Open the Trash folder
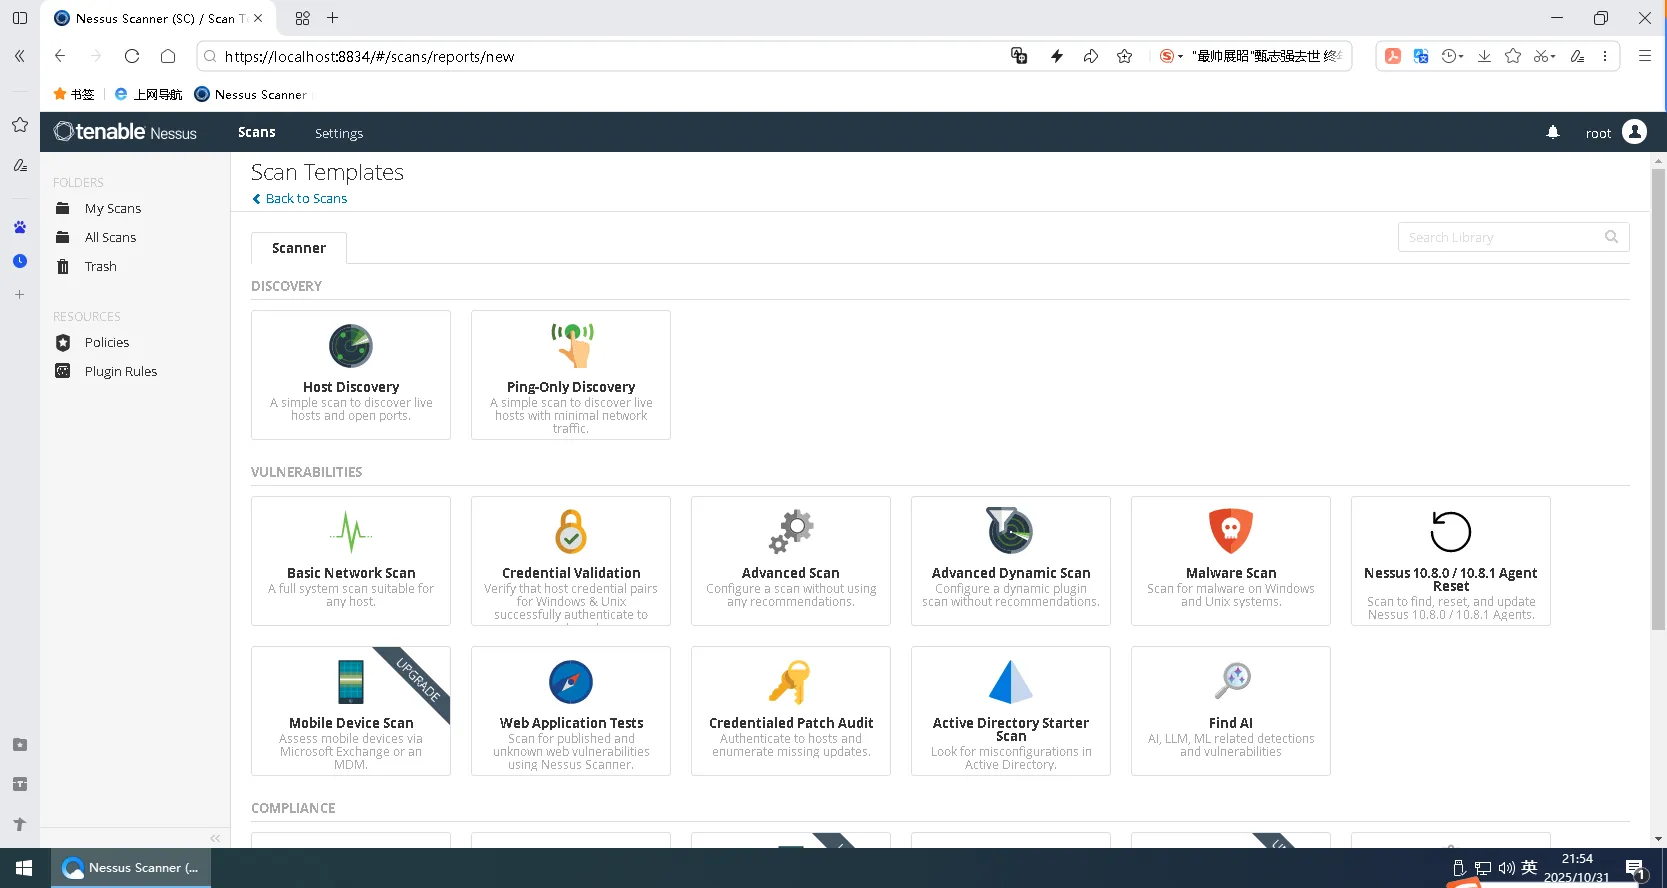 [x=100, y=266]
